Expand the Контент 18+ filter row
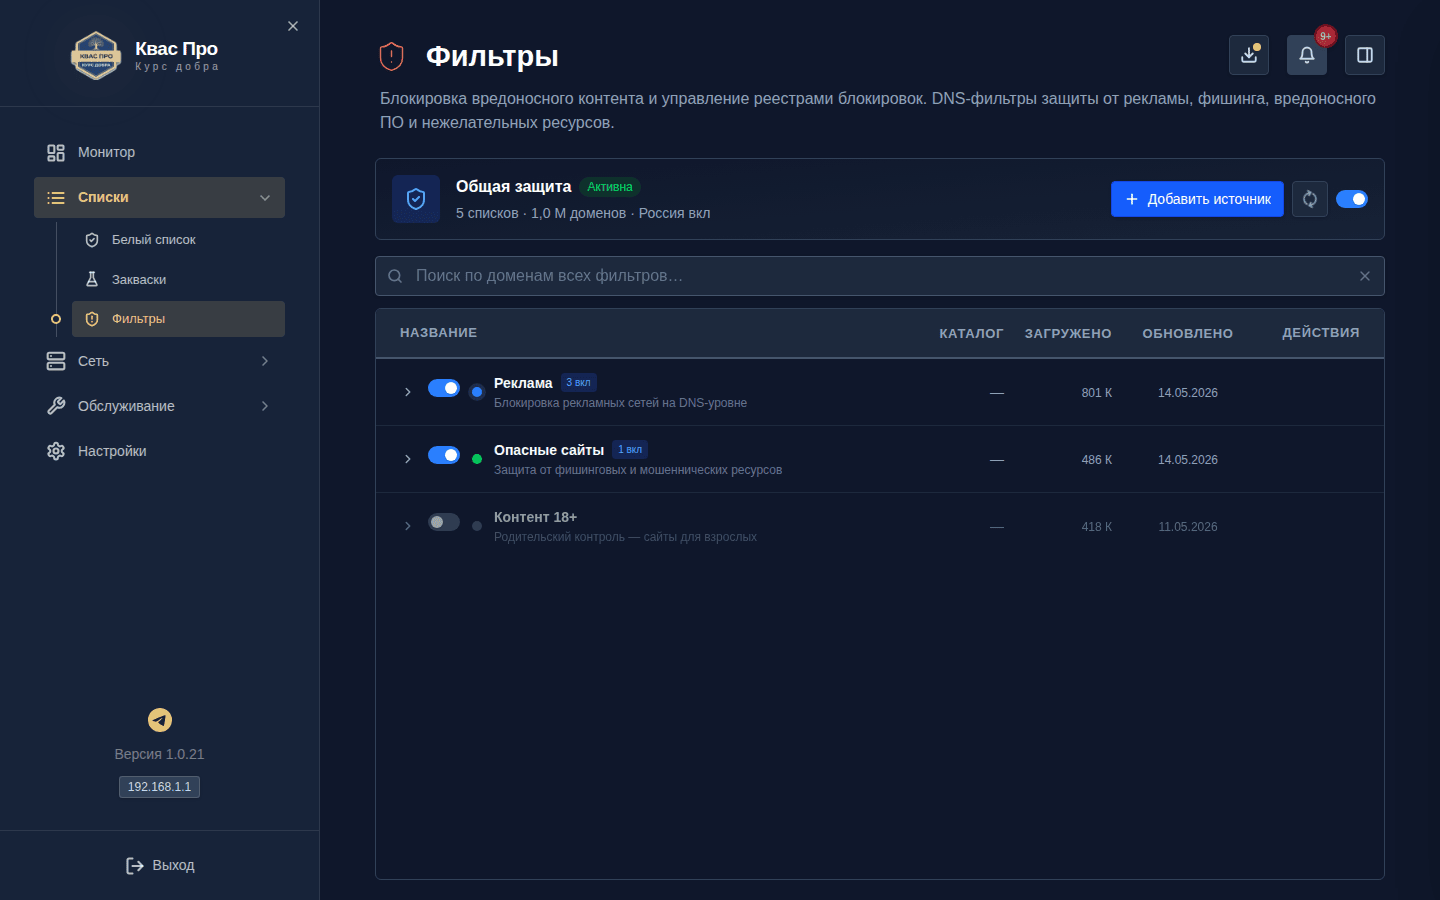 tap(408, 526)
